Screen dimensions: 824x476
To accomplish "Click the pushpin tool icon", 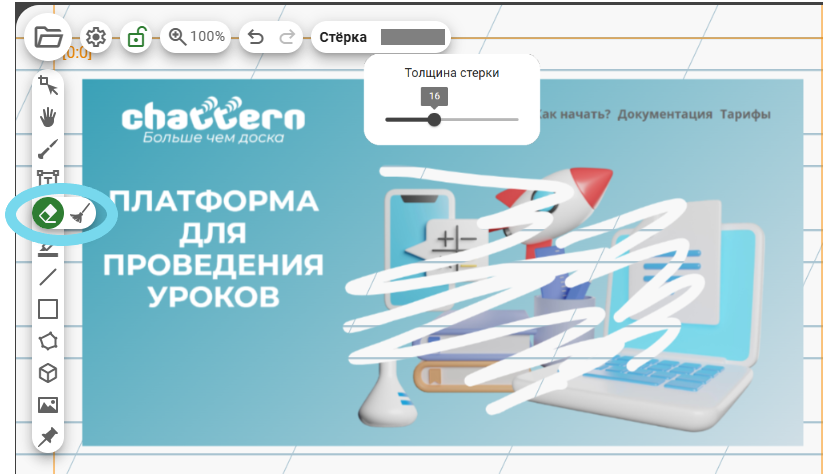I will 47,437.
